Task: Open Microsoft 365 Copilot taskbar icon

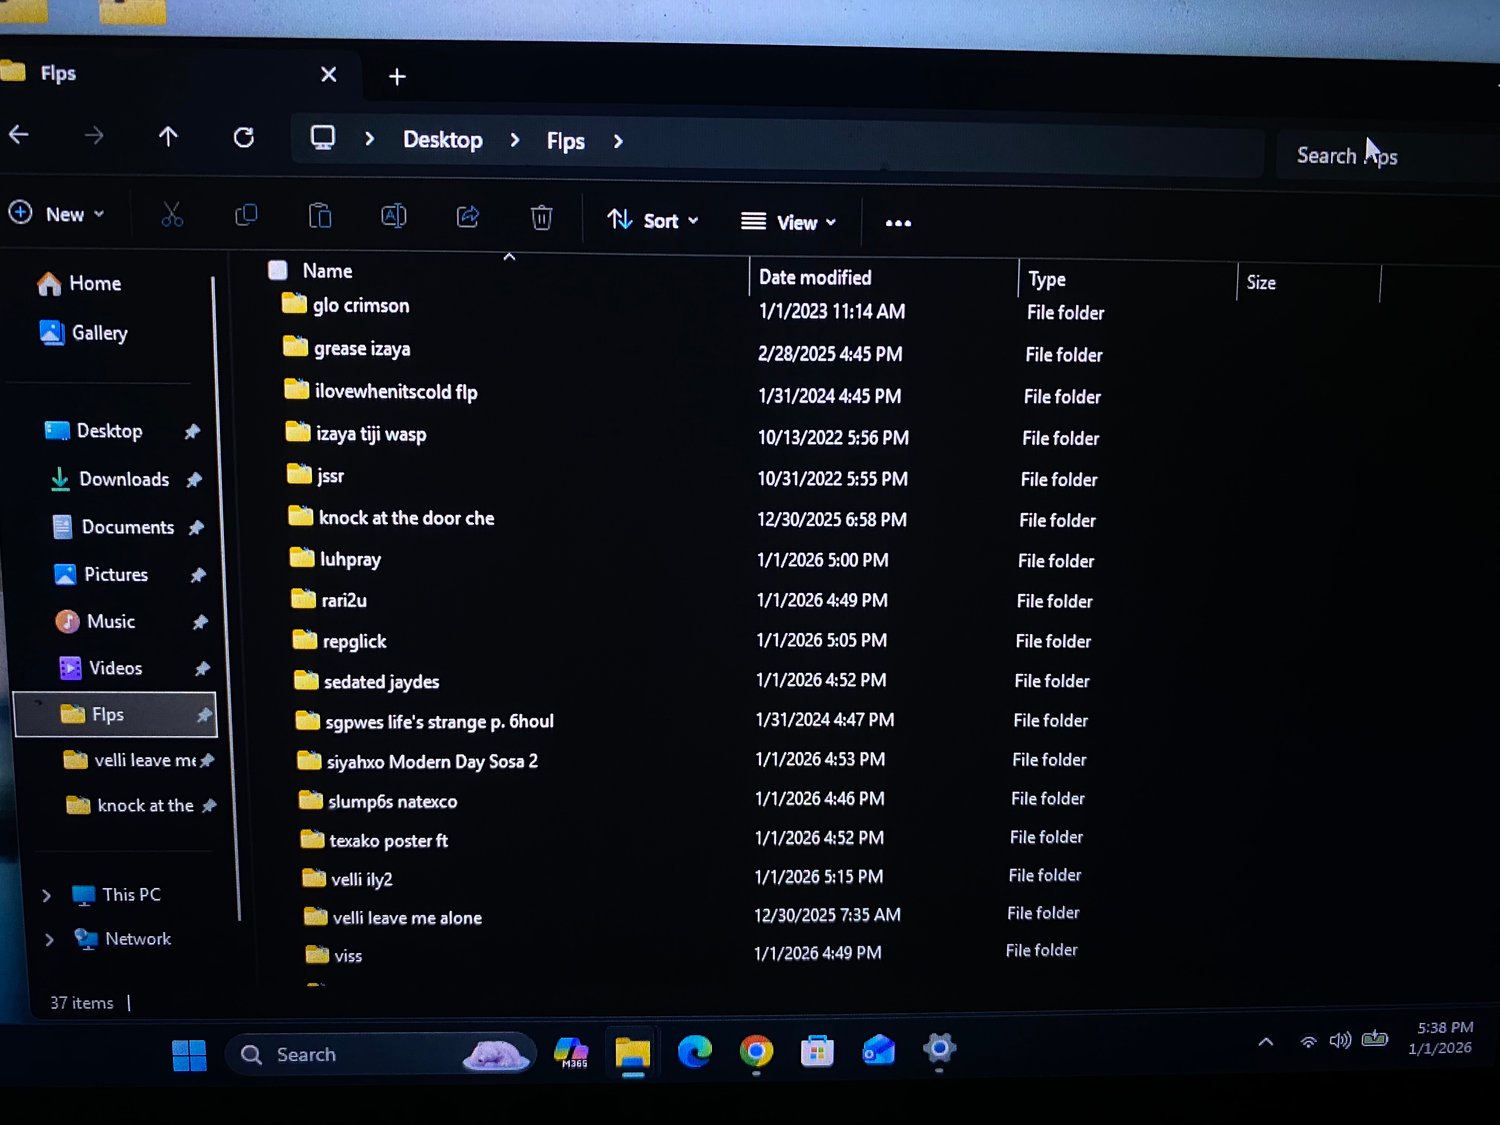Action: click(x=571, y=1052)
